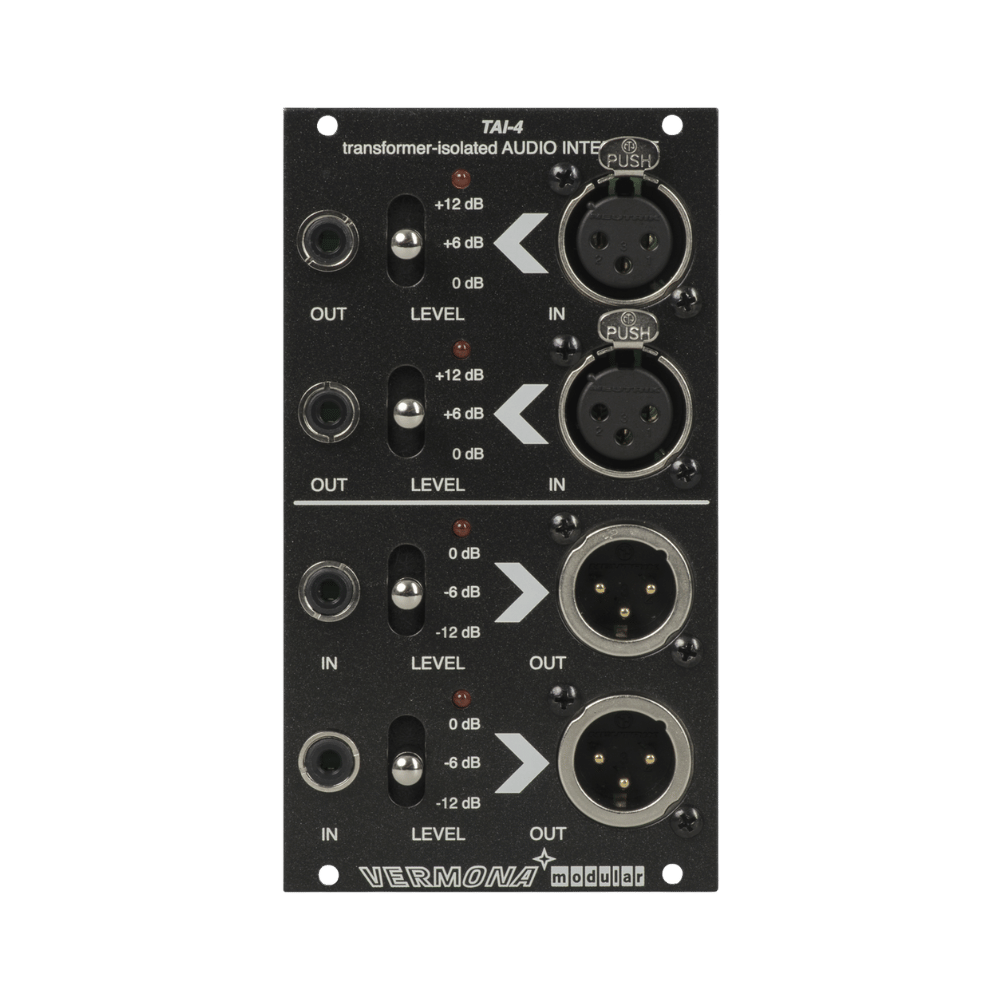This screenshot has width=1000, height=1000.
Task: Click the PUSH release tab on second XLR input
Action: (628, 327)
